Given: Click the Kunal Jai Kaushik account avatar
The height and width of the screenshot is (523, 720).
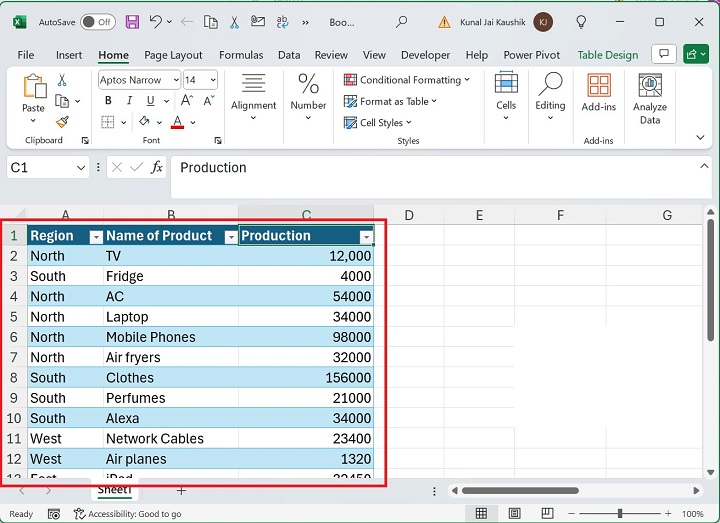Looking at the screenshot, I should [543, 22].
